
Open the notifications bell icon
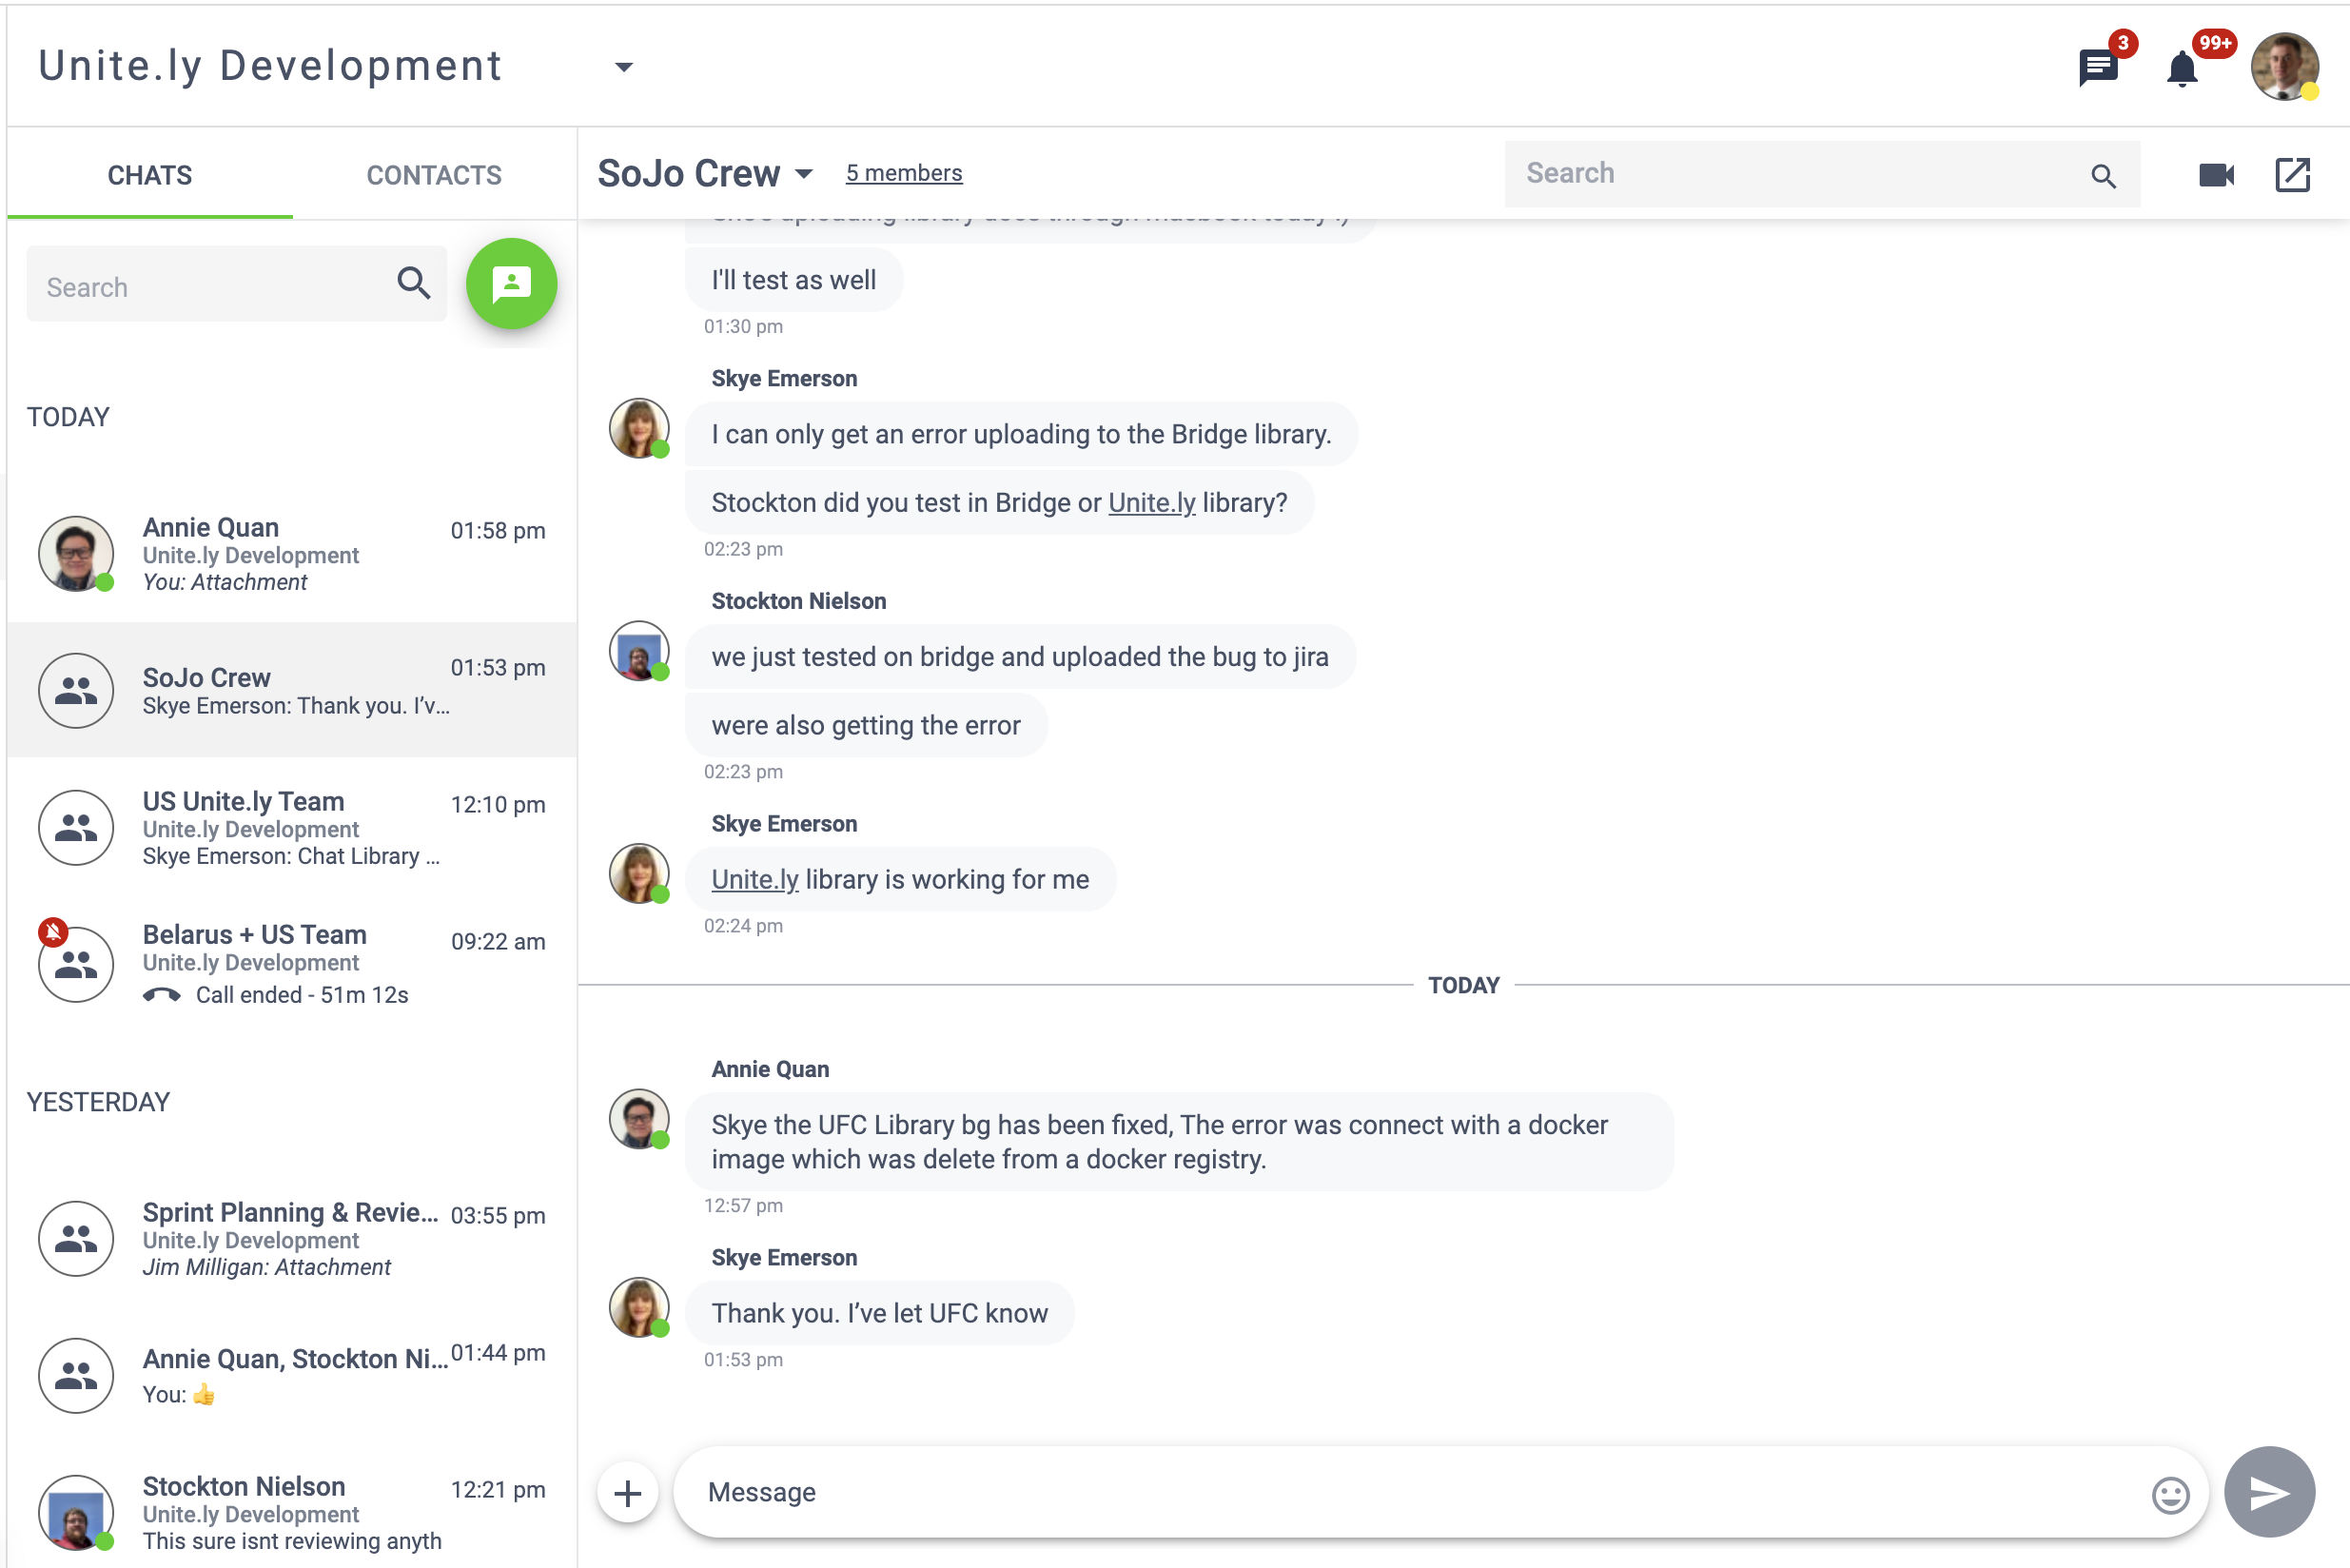(x=2181, y=68)
